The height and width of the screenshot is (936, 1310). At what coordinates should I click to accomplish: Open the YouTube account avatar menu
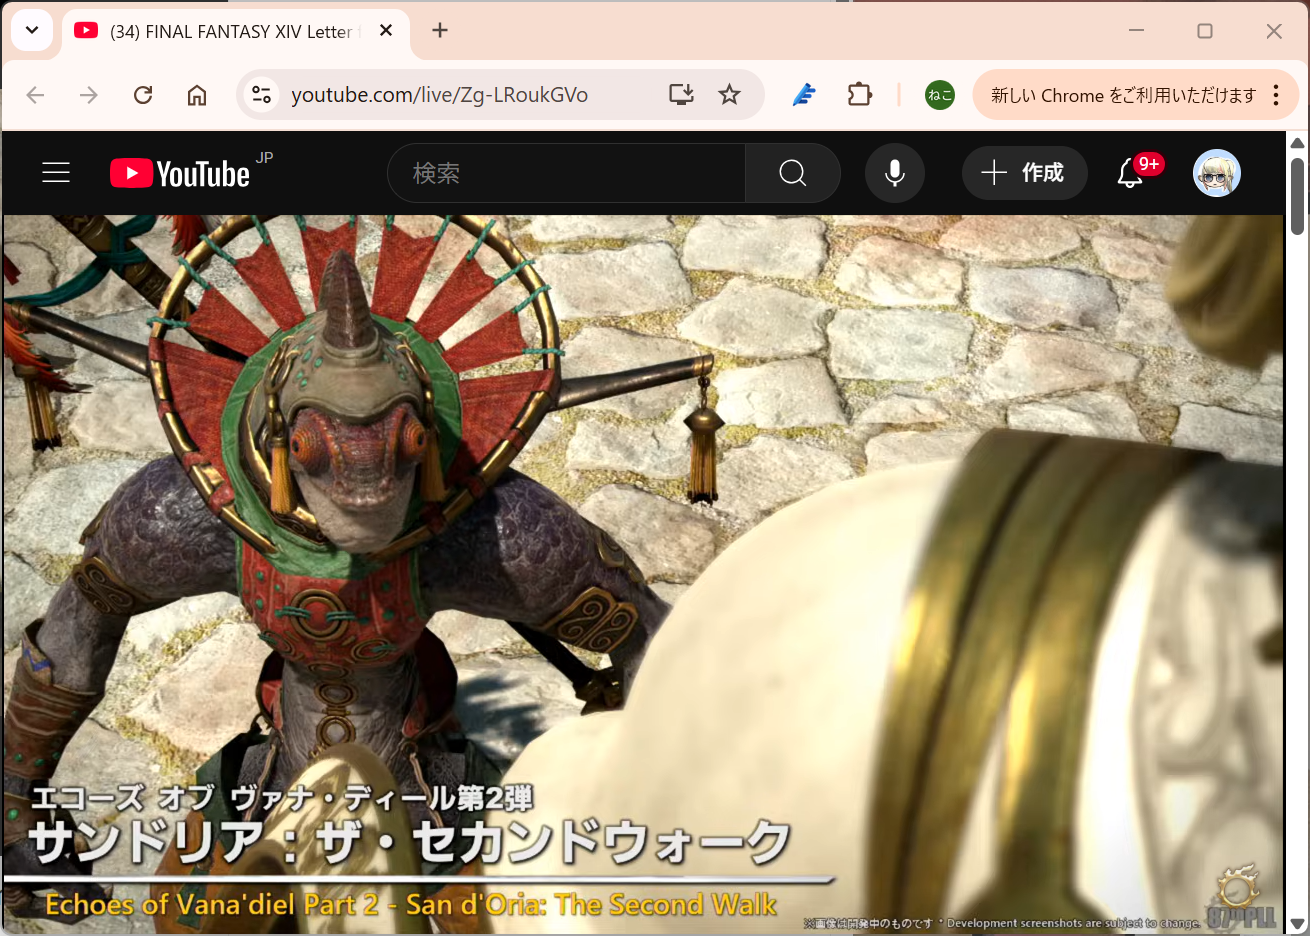click(x=1217, y=173)
